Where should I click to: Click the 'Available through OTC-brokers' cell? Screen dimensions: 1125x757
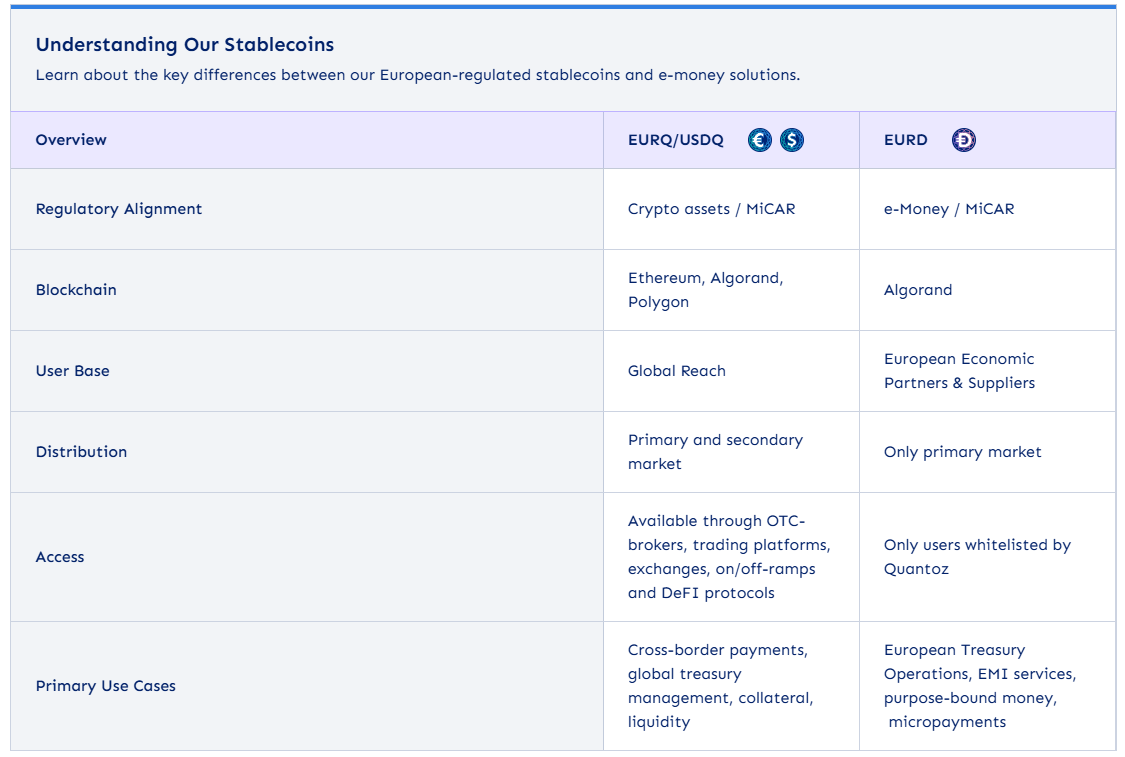[x=729, y=557]
